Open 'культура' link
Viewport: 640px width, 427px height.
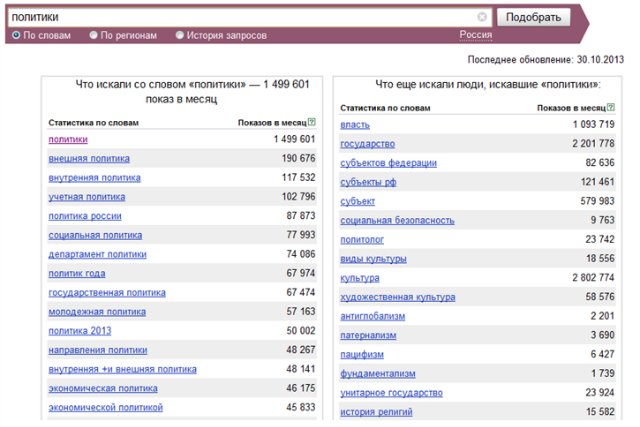[360, 278]
